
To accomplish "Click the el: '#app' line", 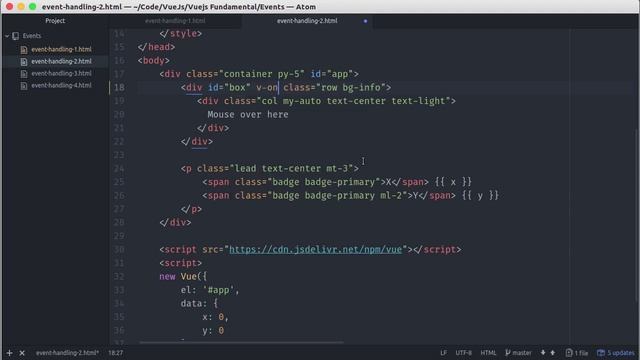I will tap(210, 290).
